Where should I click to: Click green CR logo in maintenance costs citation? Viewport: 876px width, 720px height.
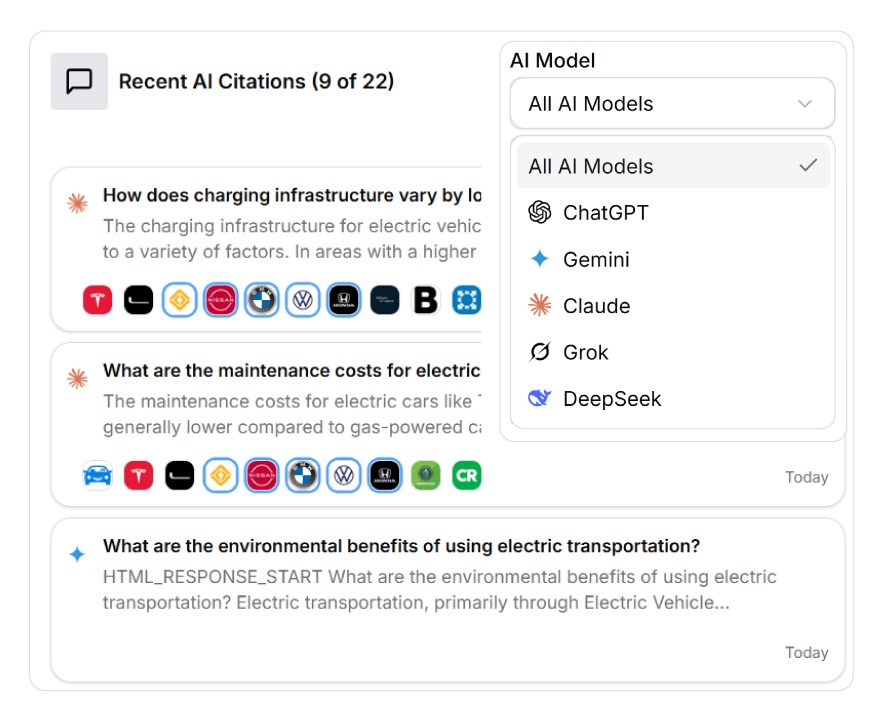[466, 475]
